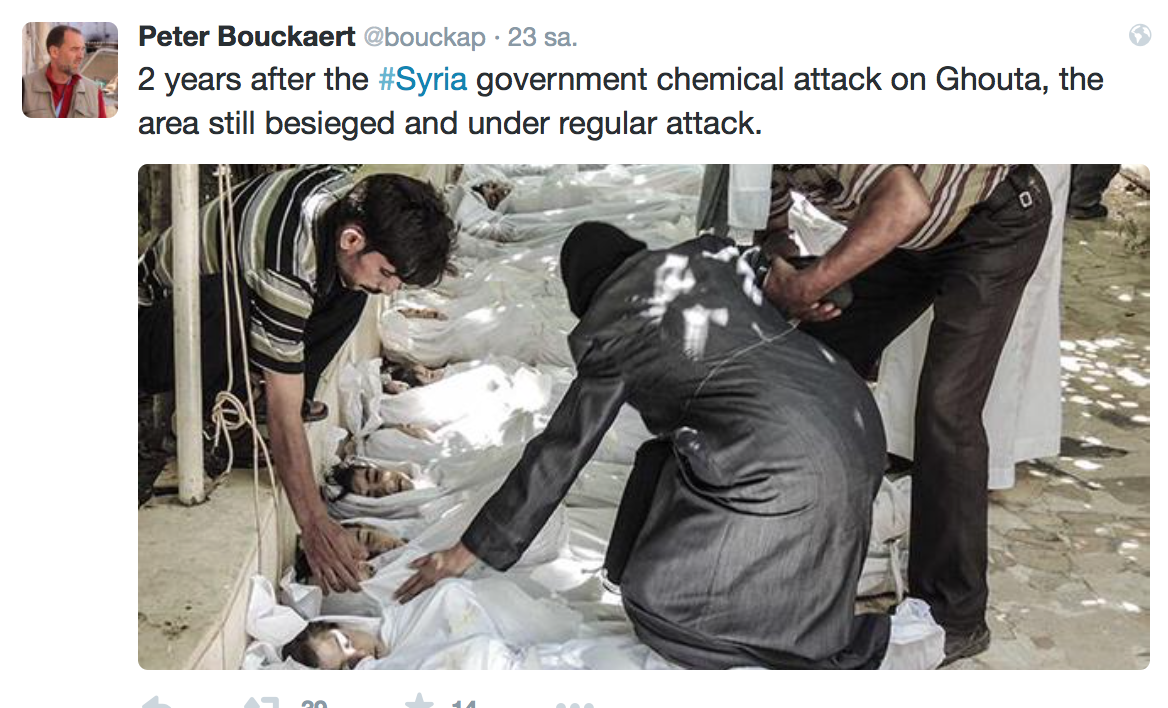Retweet using the retweet arrows icon

click(261, 703)
